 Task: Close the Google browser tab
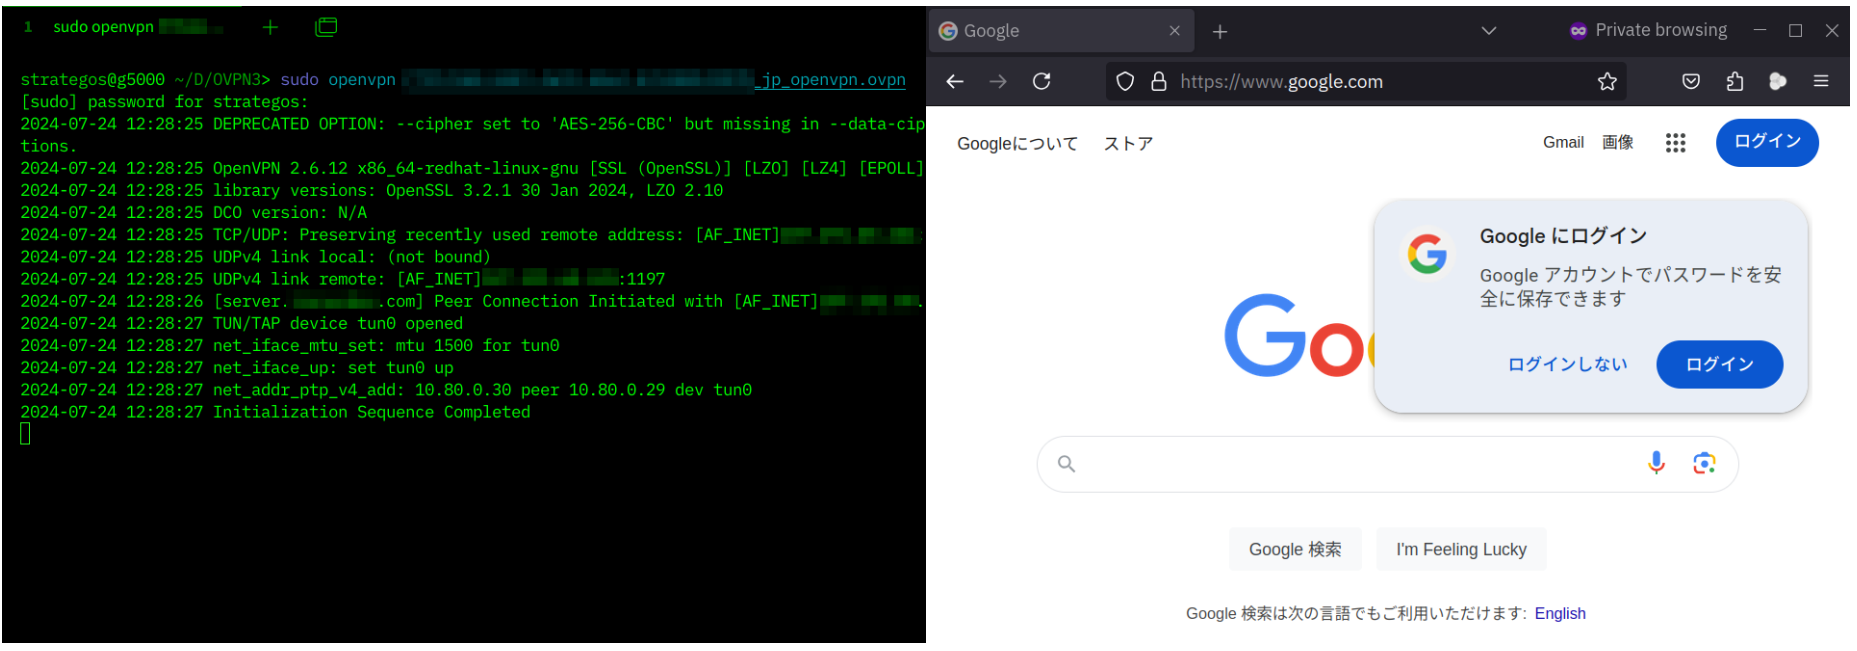click(x=1175, y=31)
